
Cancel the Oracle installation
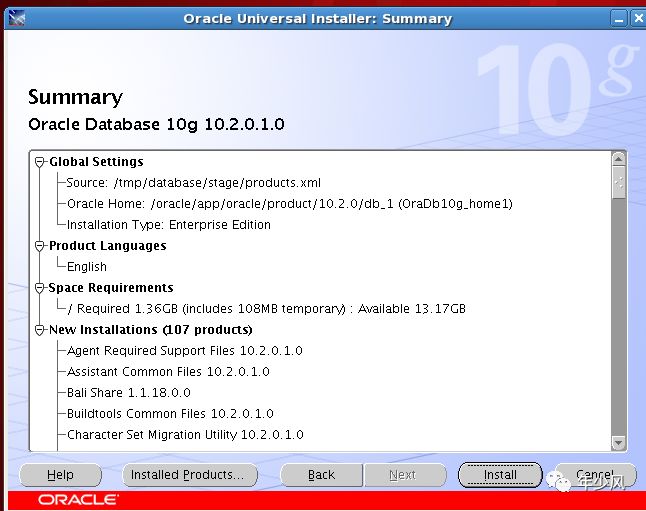(595, 475)
